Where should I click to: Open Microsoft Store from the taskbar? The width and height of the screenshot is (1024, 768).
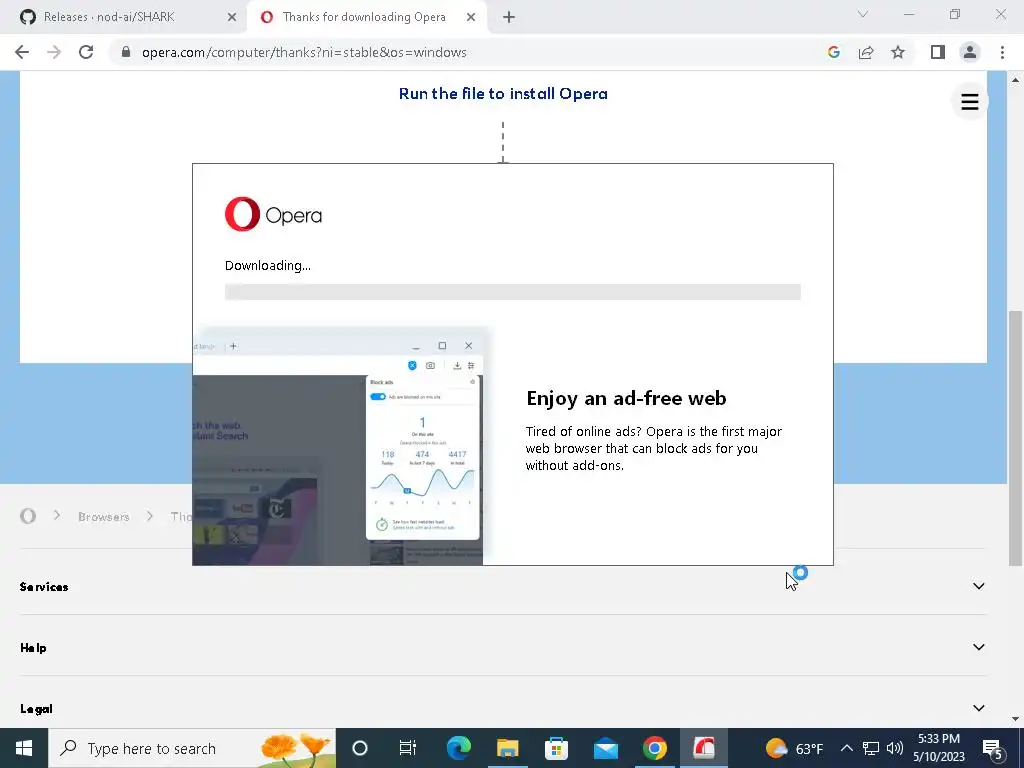point(556,748)
